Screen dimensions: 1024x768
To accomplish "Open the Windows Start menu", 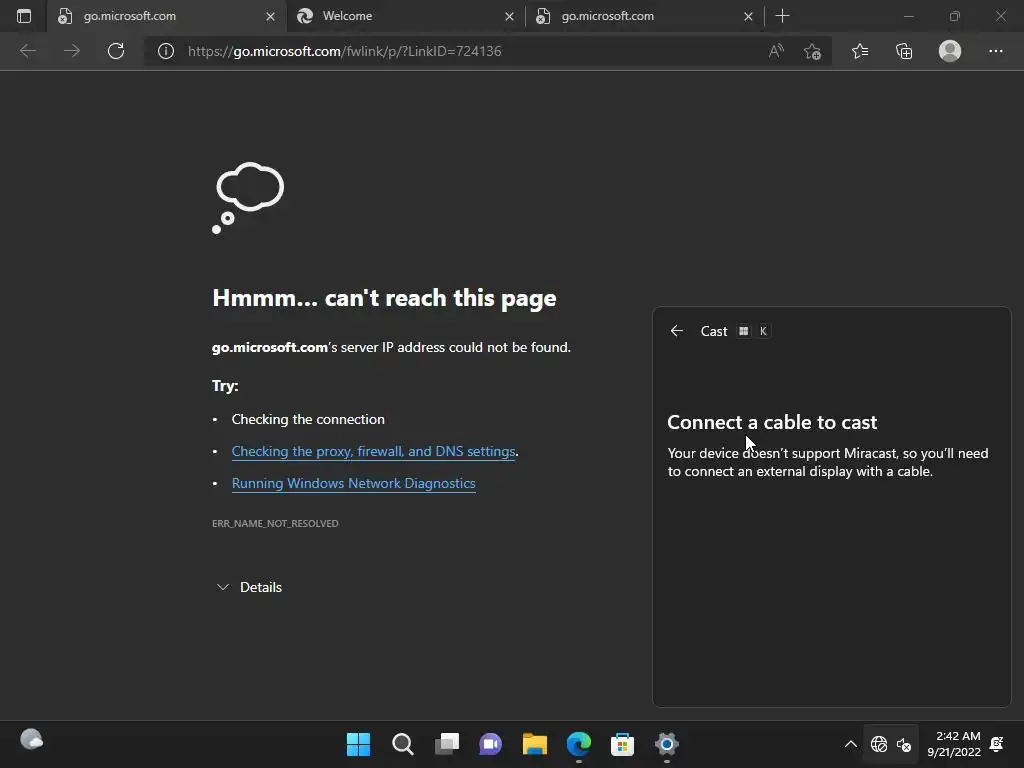I will click(358, 744).
